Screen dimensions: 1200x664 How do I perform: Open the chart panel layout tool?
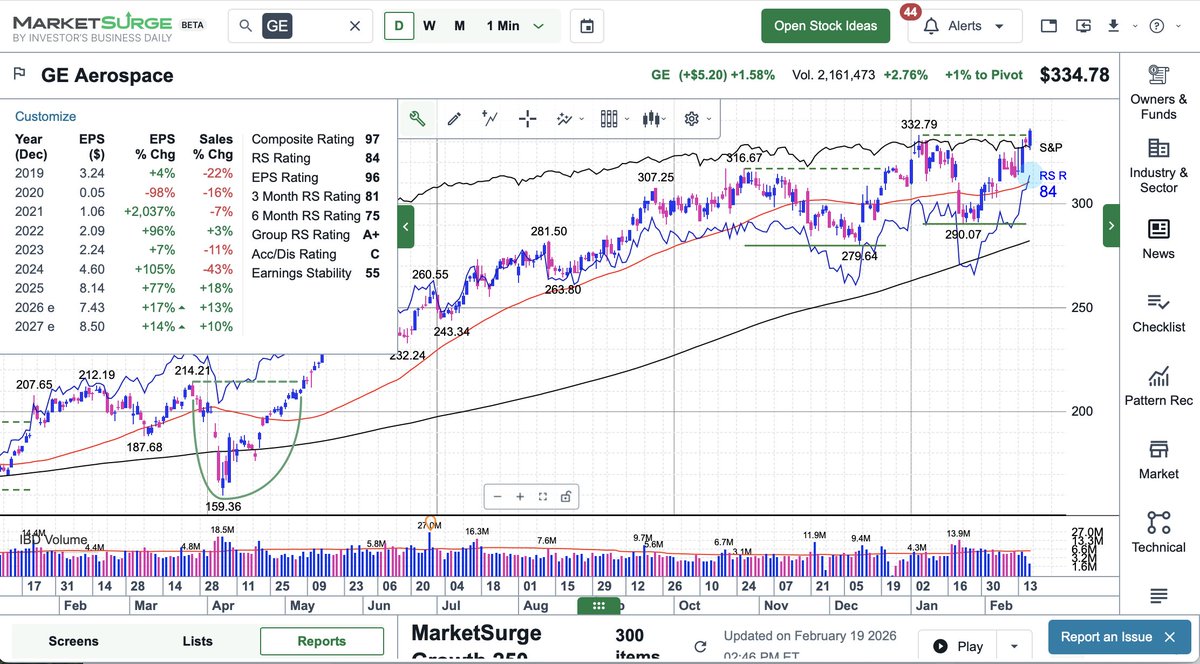609,119
